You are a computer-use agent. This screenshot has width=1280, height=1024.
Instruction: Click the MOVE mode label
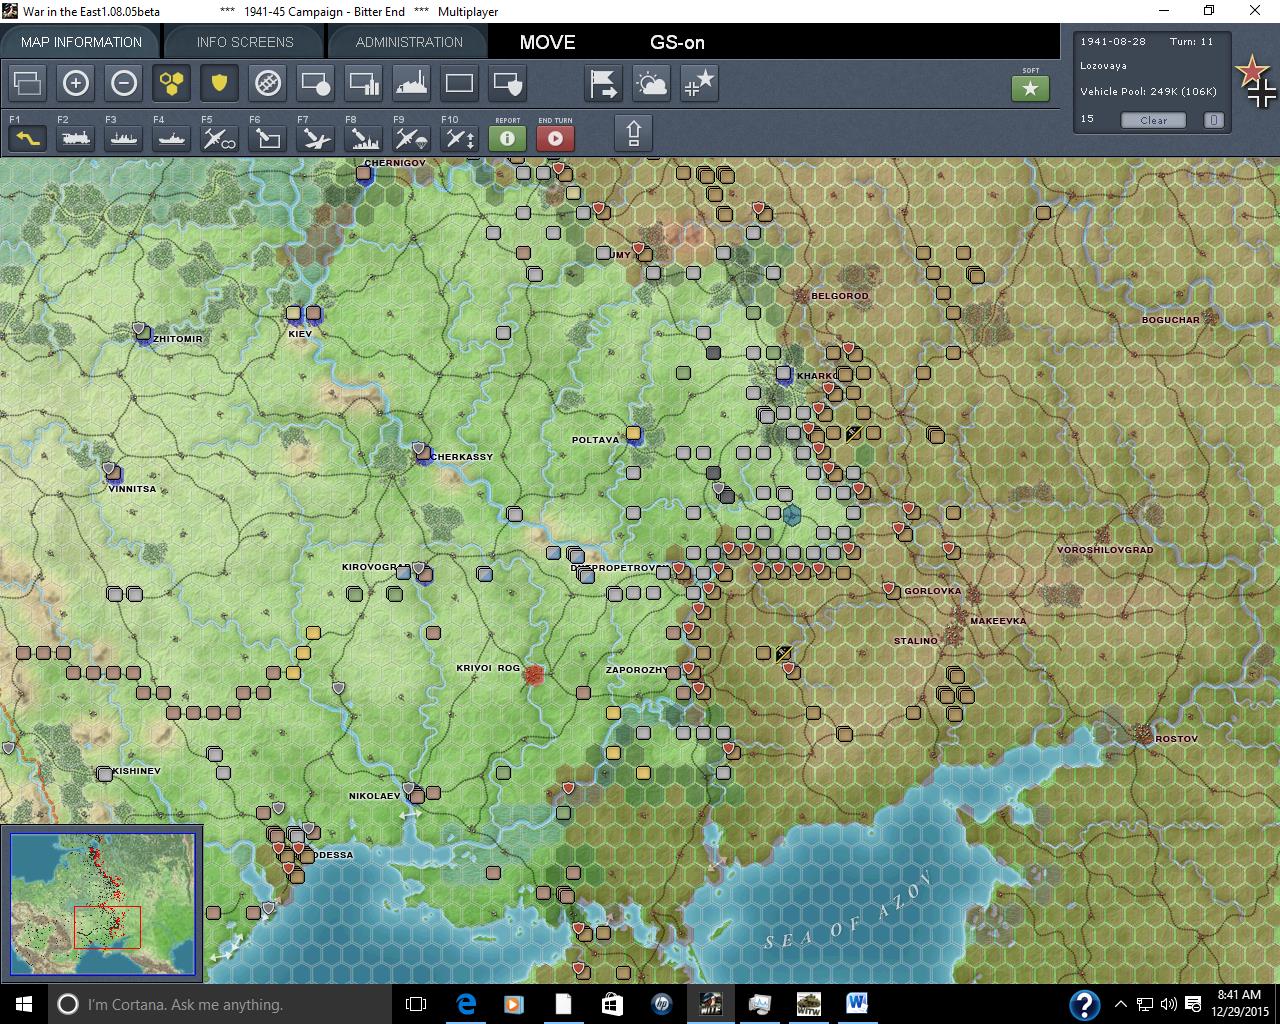coord(547,42)
